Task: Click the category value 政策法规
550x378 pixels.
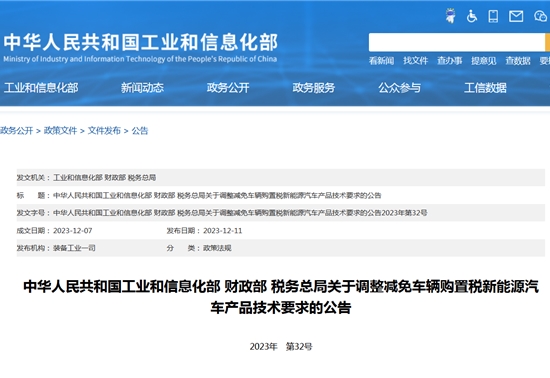Action: (x=217, y=248)
